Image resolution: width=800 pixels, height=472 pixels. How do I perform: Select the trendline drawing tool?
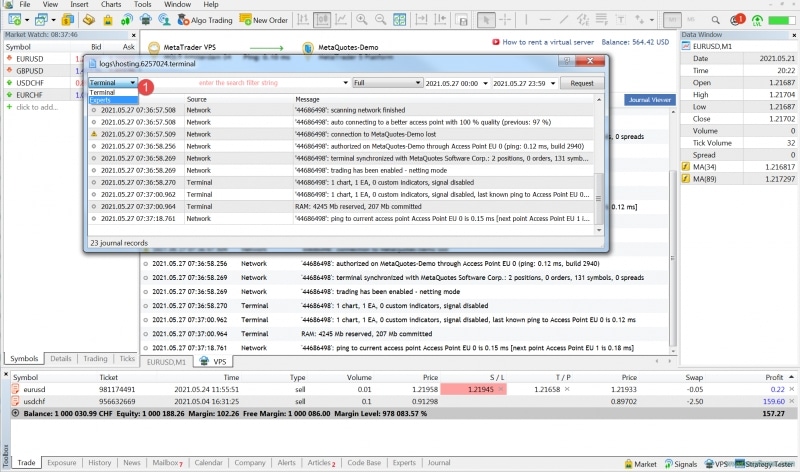564,20
